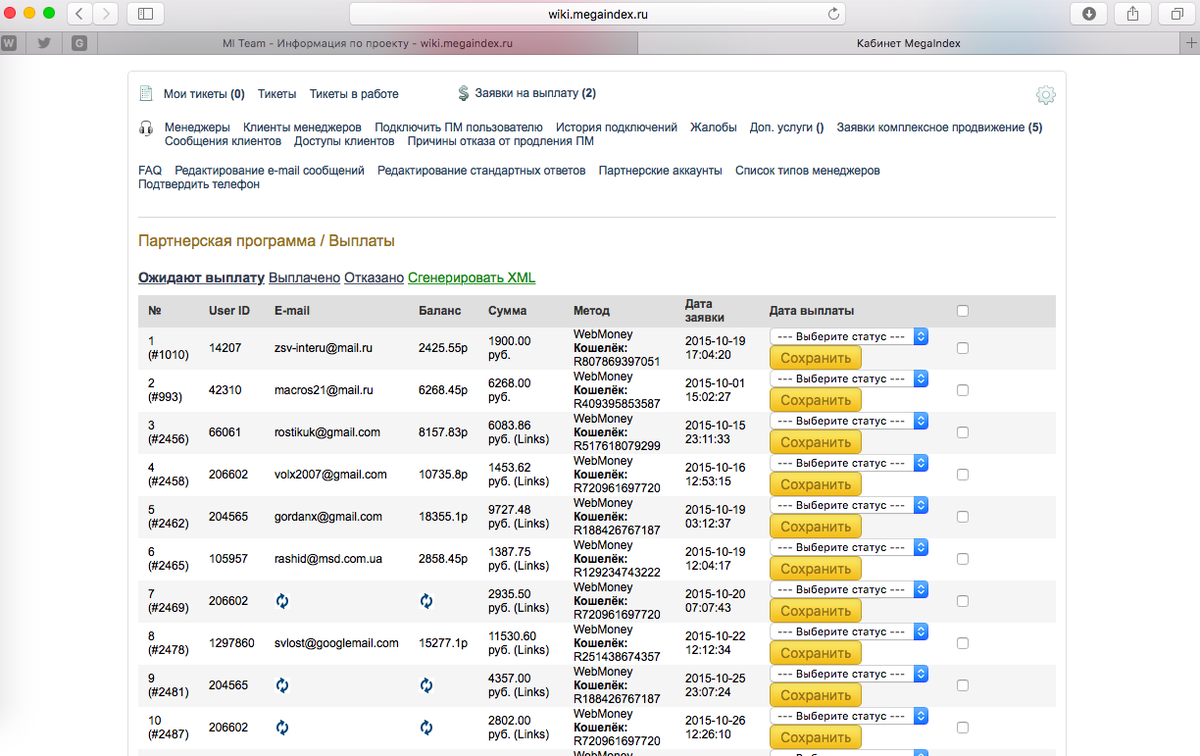This screenshot has width=1200, height=756.
Task: Click Сгенерировать XML link
Action: pos(472,278)
